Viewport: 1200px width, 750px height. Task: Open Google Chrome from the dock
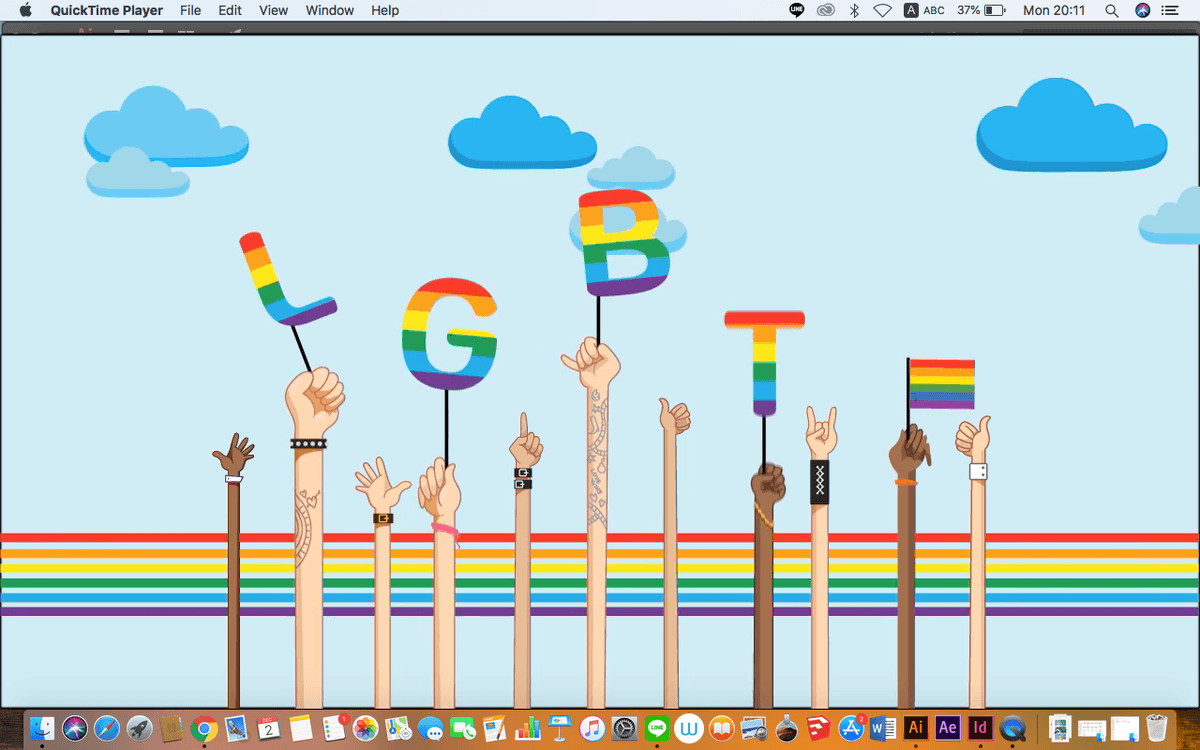pos(204,728)
